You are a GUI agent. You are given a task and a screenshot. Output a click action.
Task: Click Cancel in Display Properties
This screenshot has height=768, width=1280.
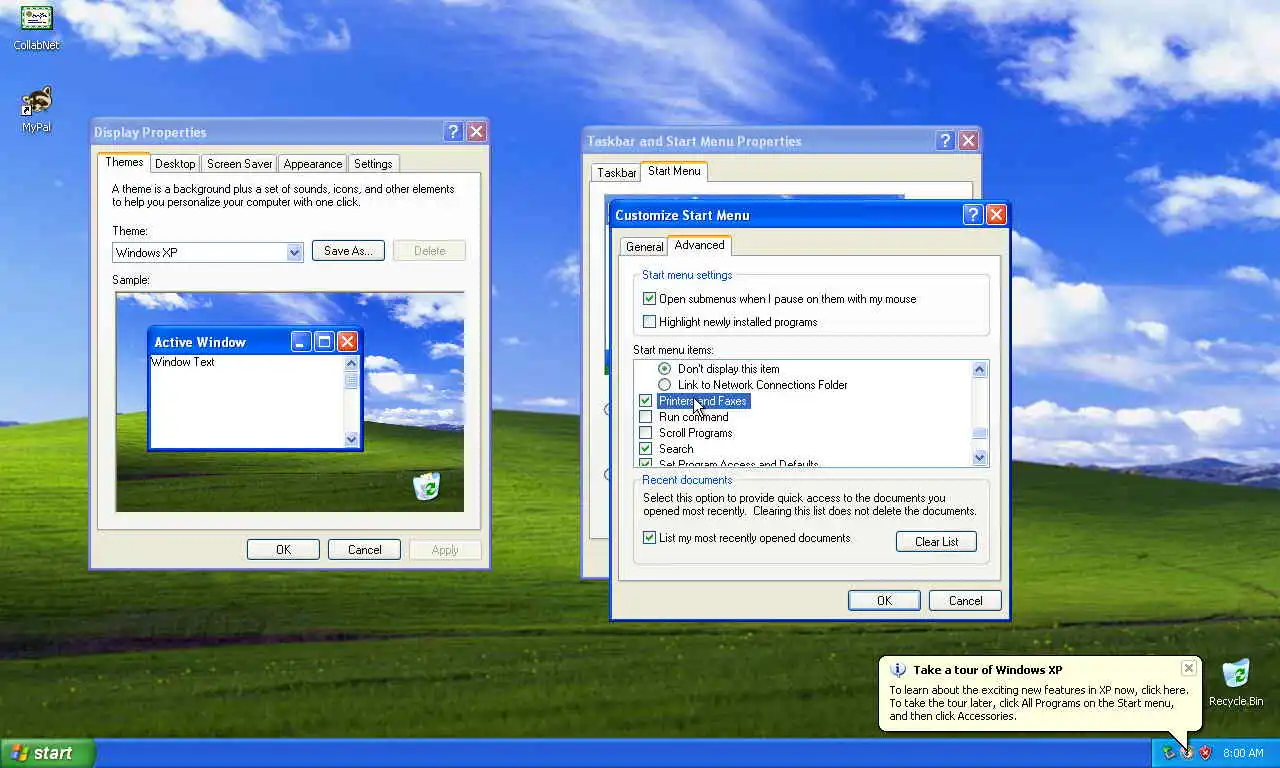(x=364, y=550)
